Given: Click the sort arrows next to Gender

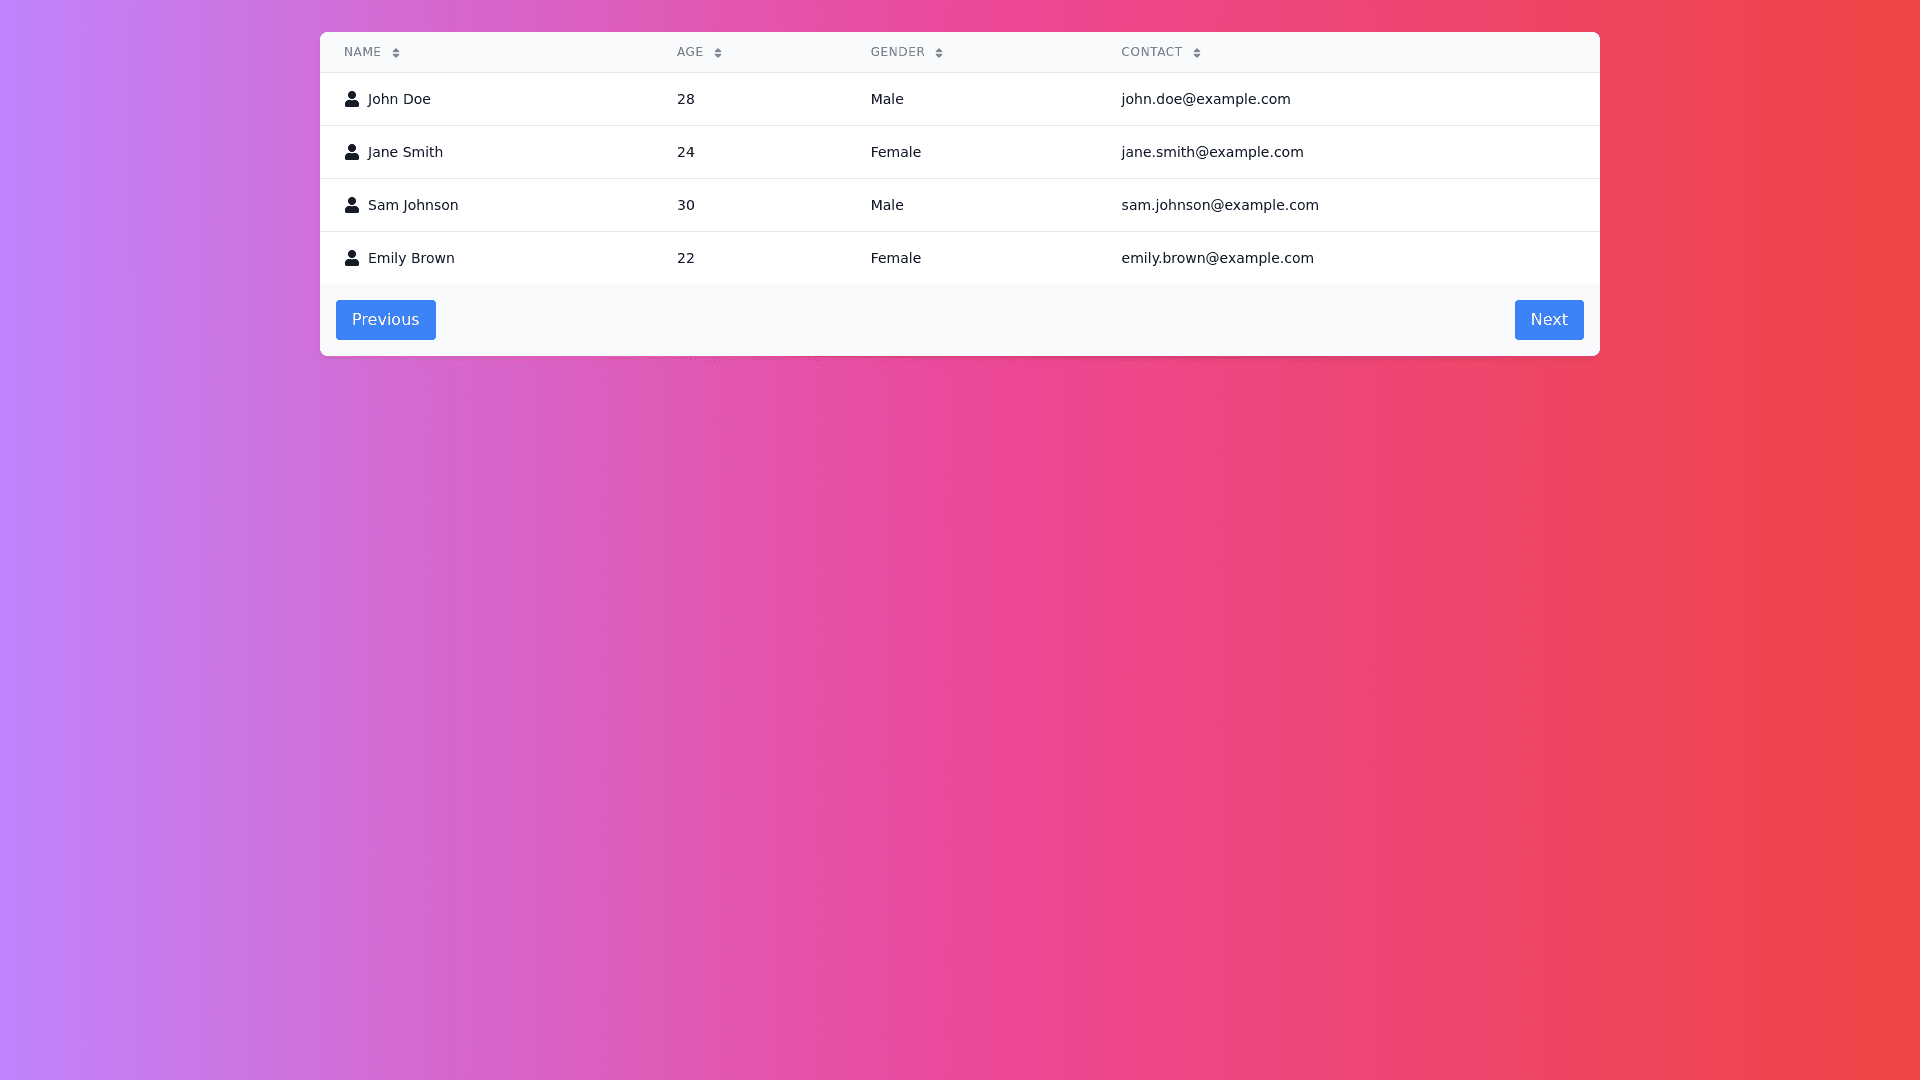Looking at the screenshot, I should (939, 53).
